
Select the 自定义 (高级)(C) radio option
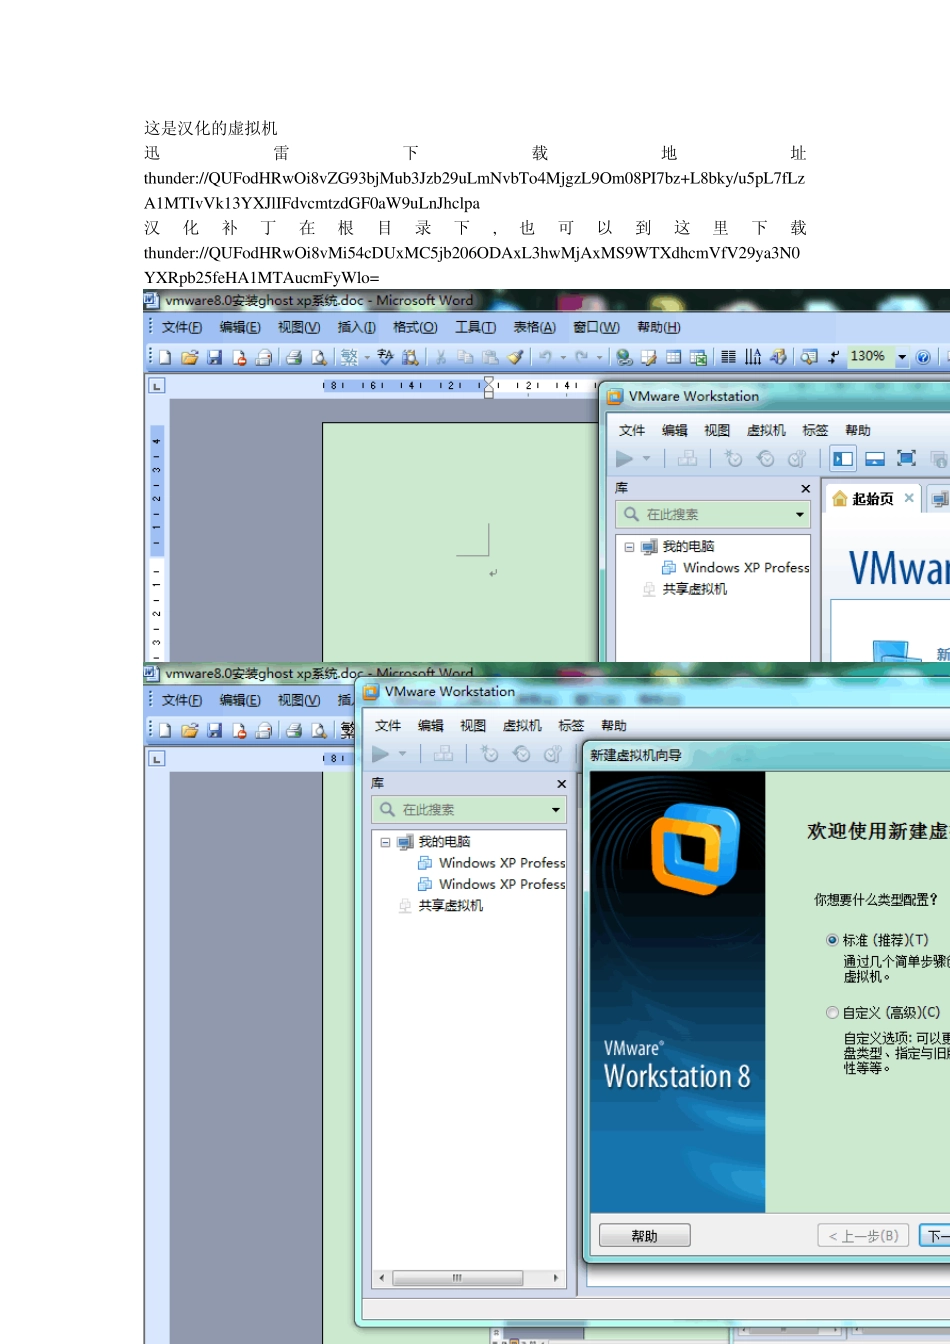click(832, 1012)
